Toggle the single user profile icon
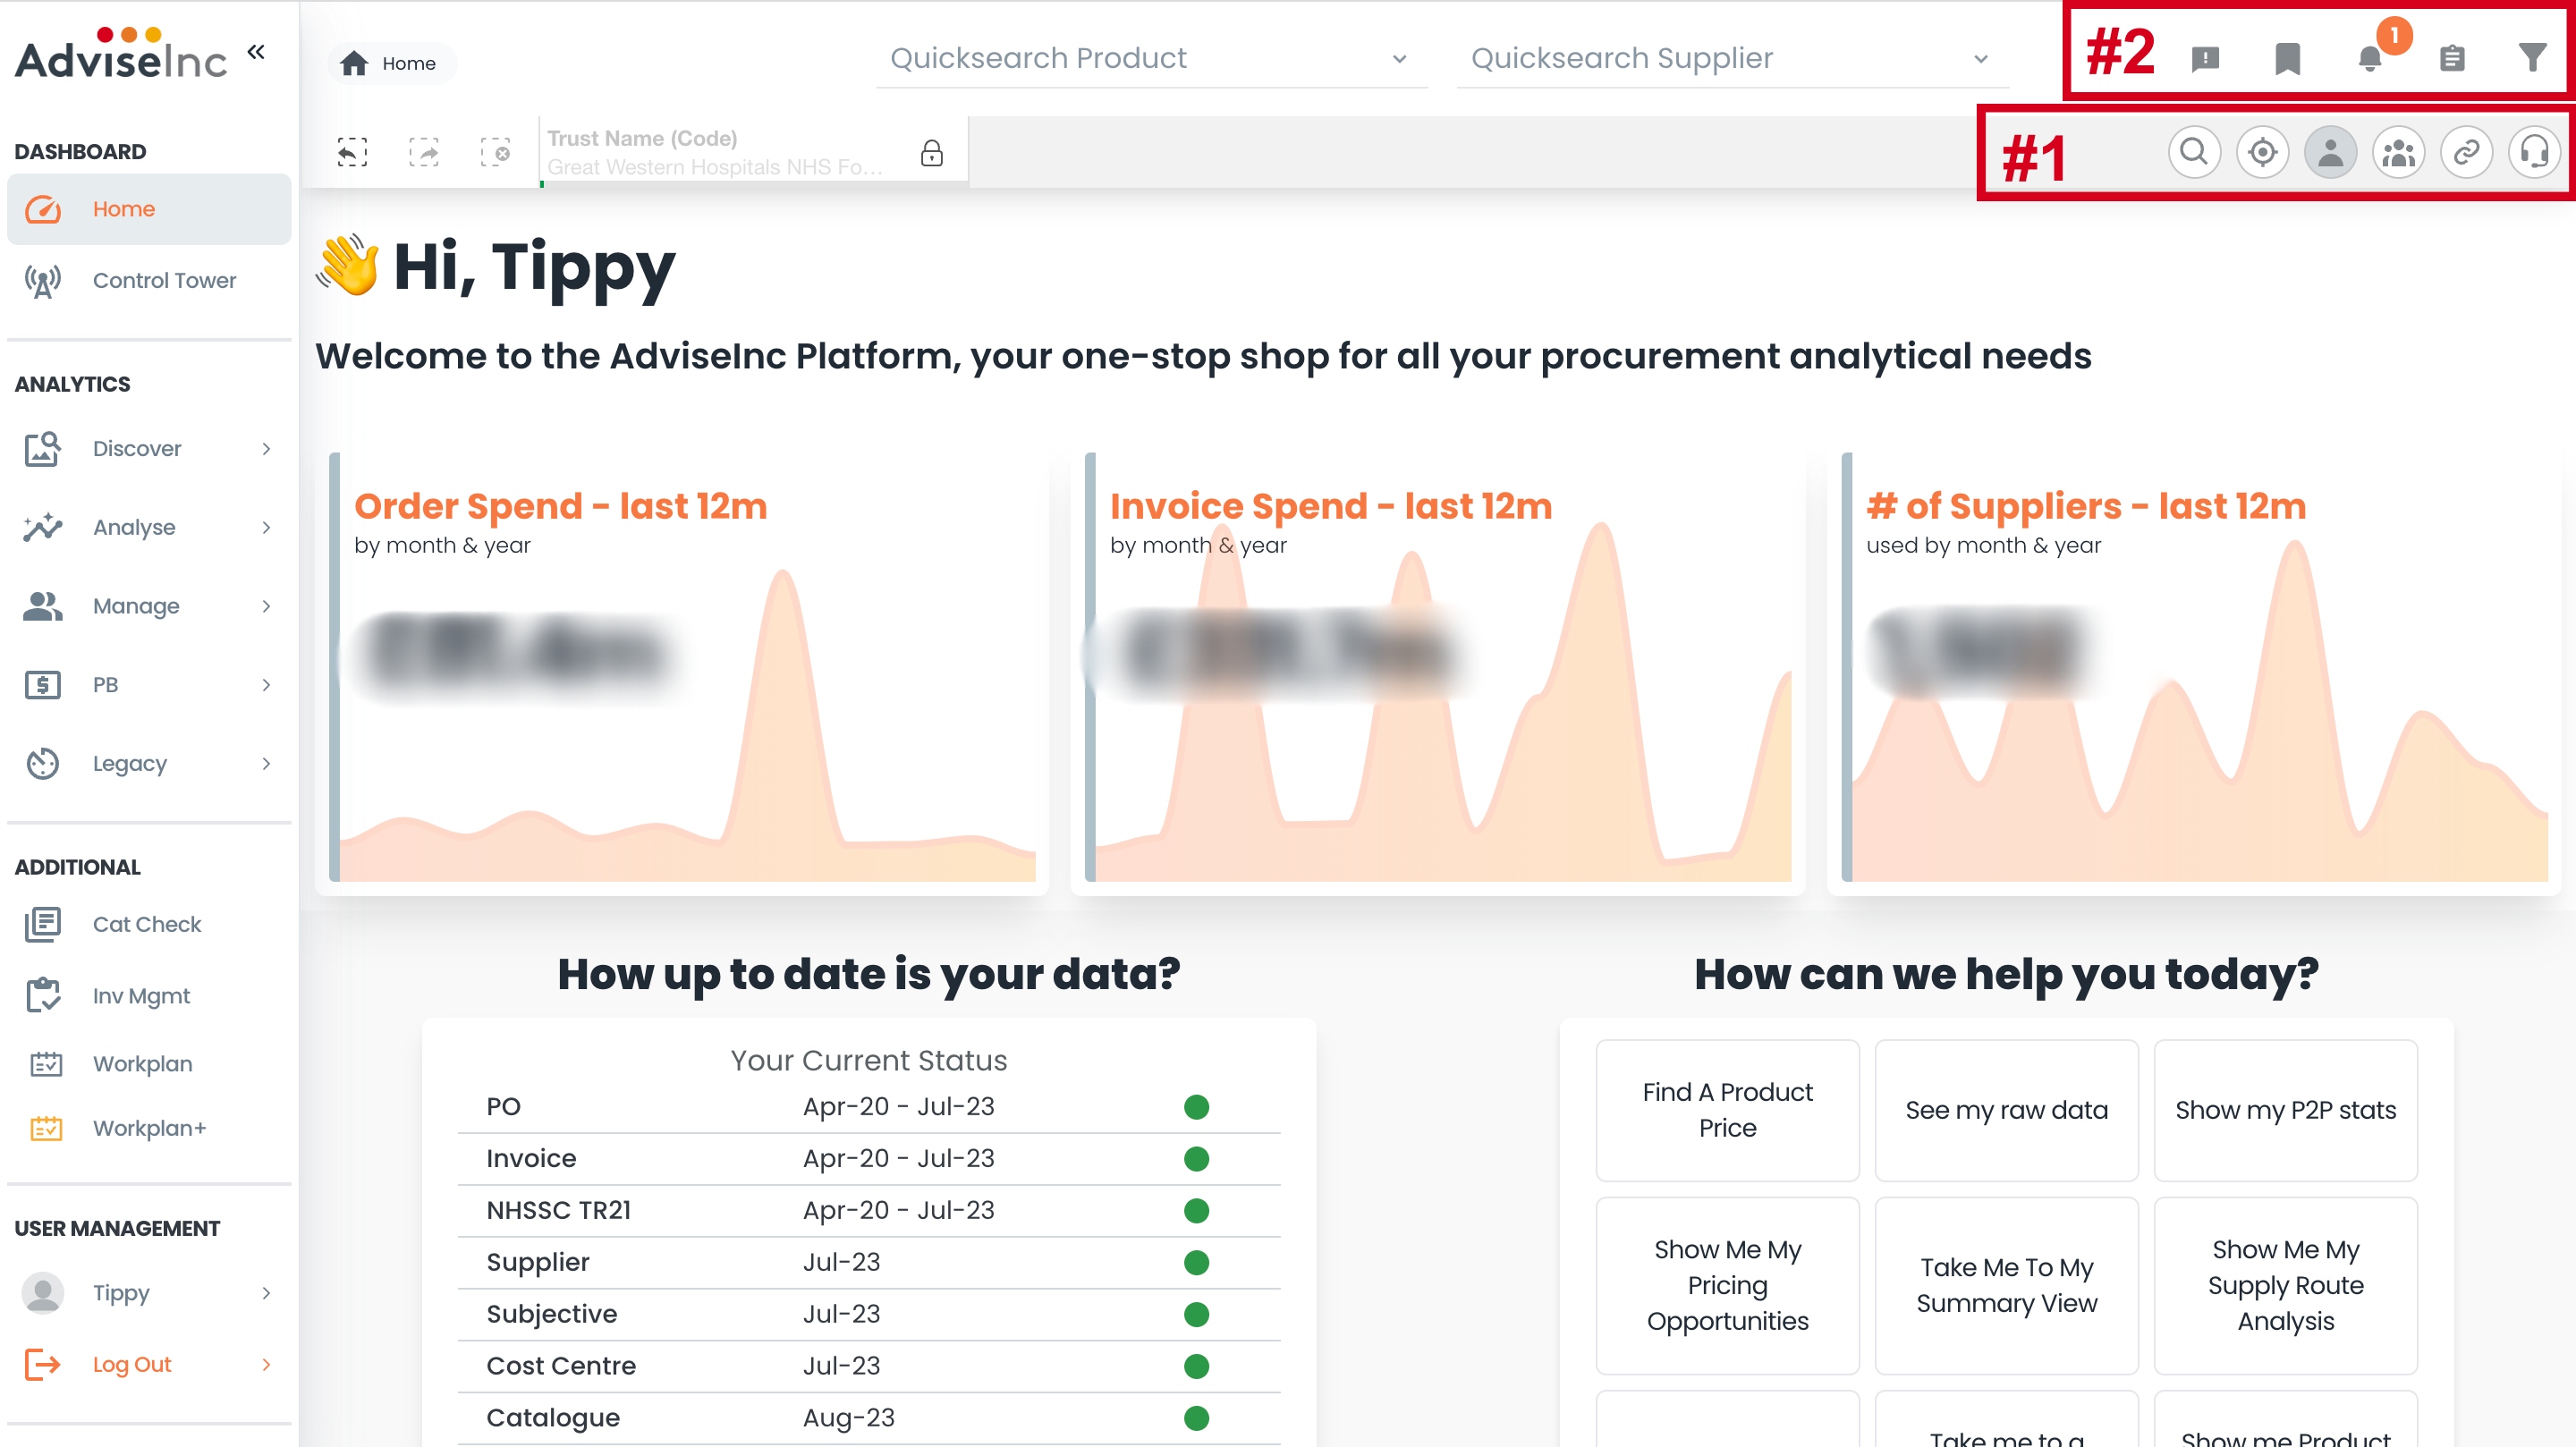Image resolution: width=2576 pixels, height=1447 pixels. click(2330, 152)
